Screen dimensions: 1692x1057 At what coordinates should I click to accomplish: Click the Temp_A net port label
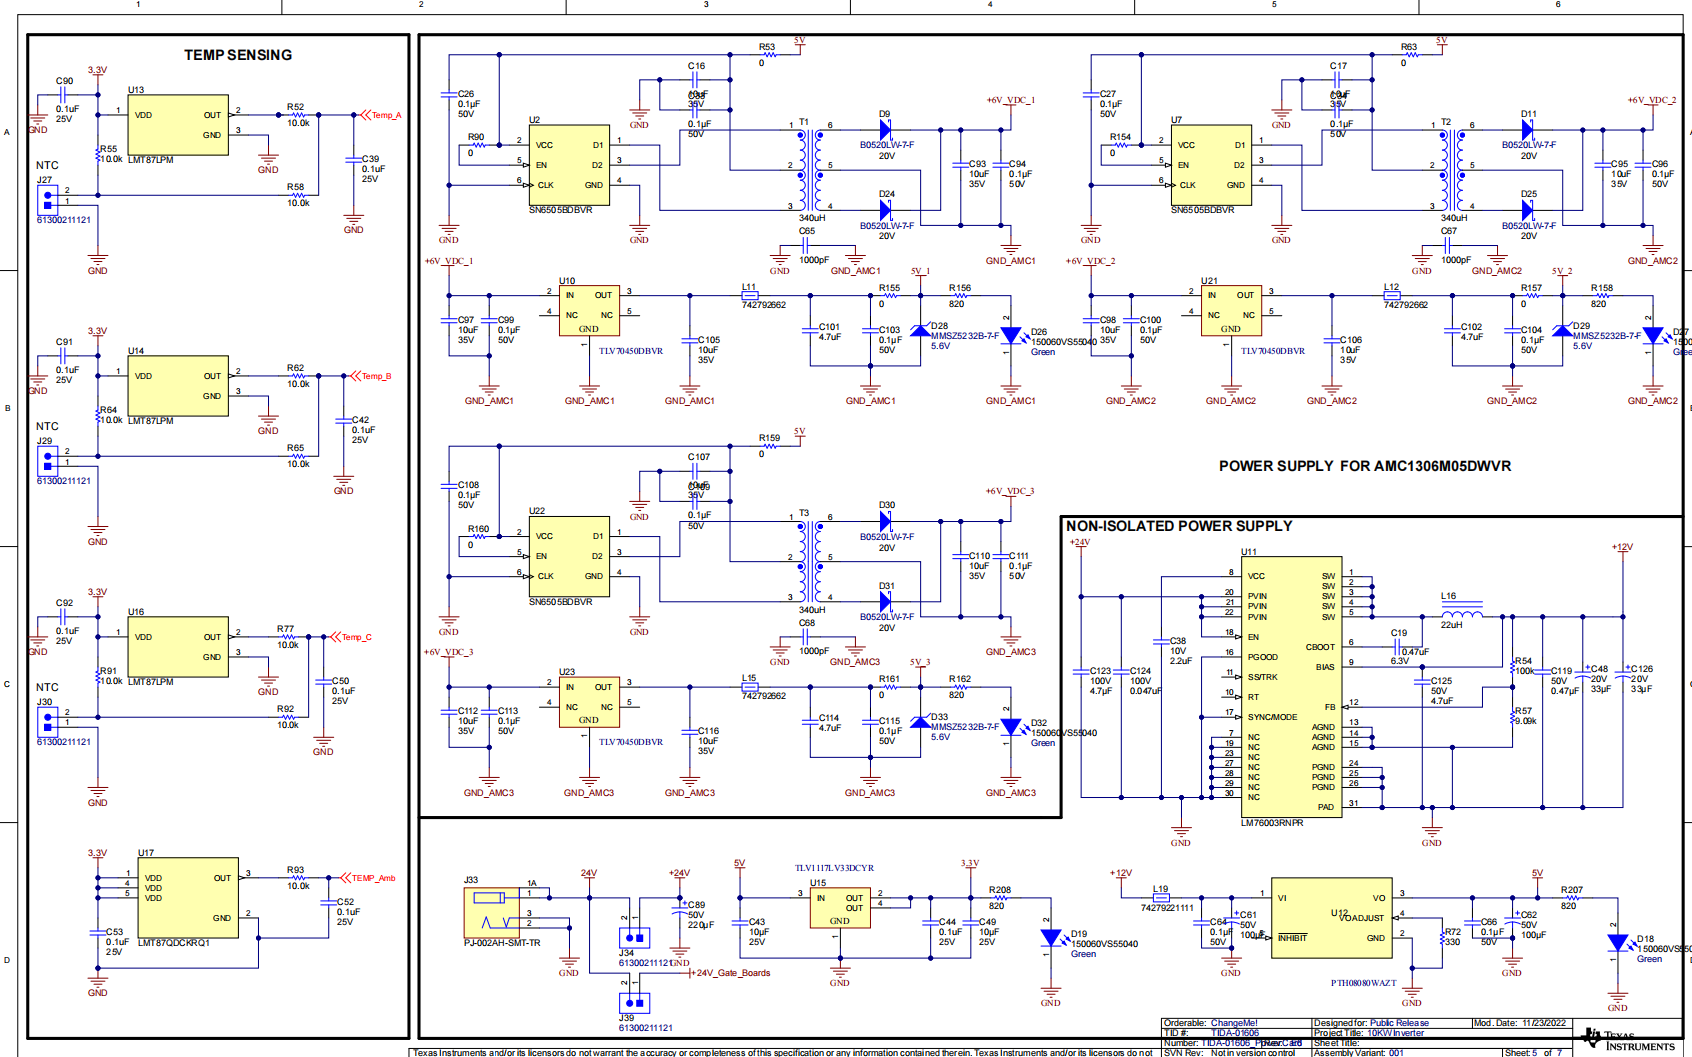[381, 116]
